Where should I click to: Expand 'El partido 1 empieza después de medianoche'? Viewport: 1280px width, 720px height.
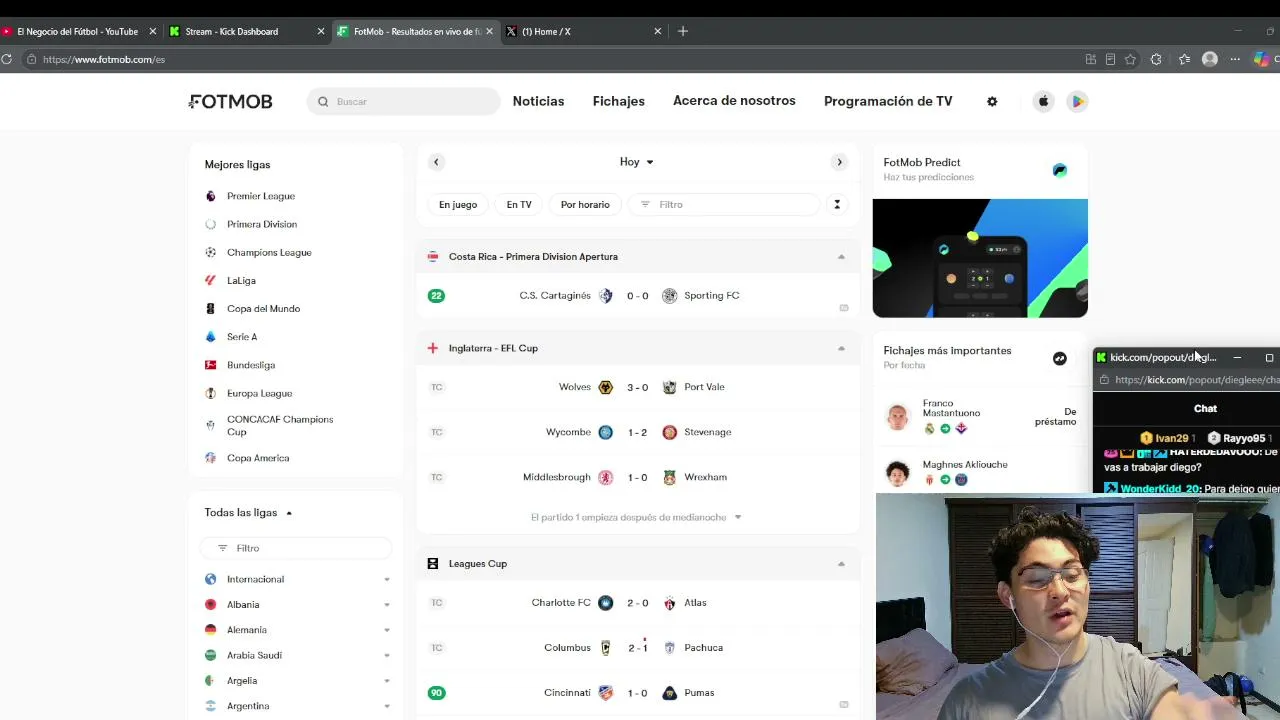pyautogui.click(x=637, y=517)
